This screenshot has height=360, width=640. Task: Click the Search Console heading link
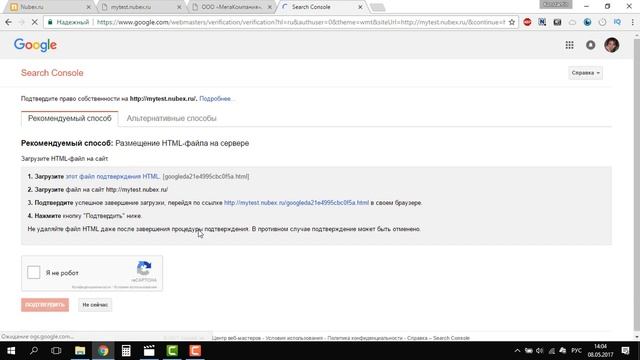pyautogui.click(x=52, y=73)
